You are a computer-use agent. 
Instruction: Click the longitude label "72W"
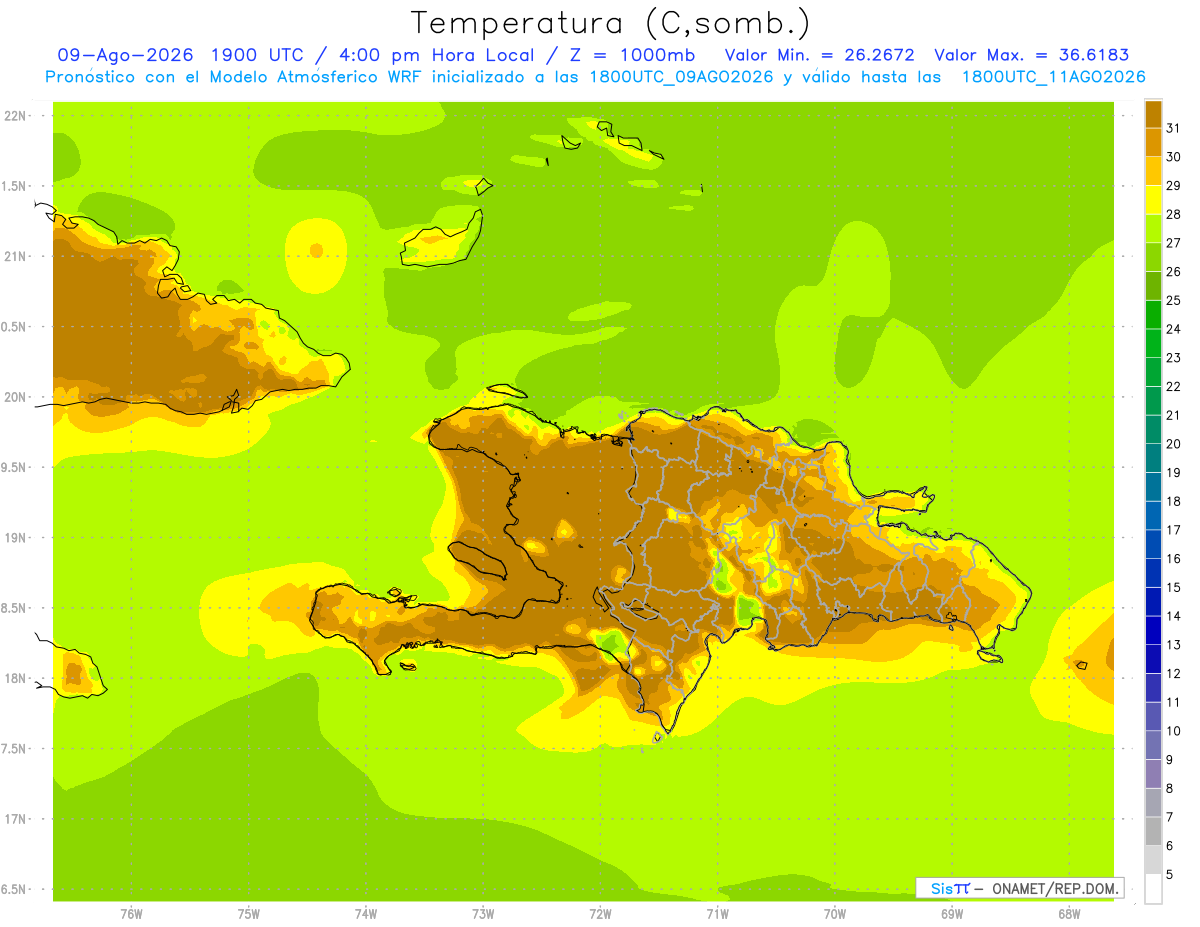point(600,914)
